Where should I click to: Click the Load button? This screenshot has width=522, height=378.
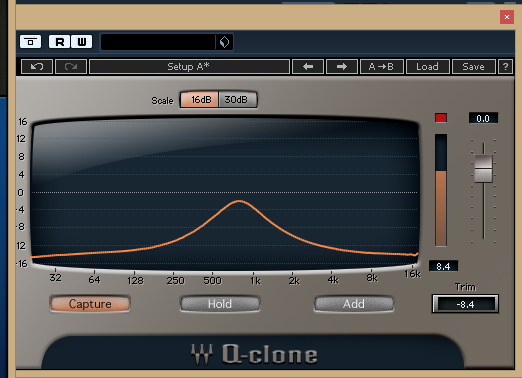pos(428,67)
